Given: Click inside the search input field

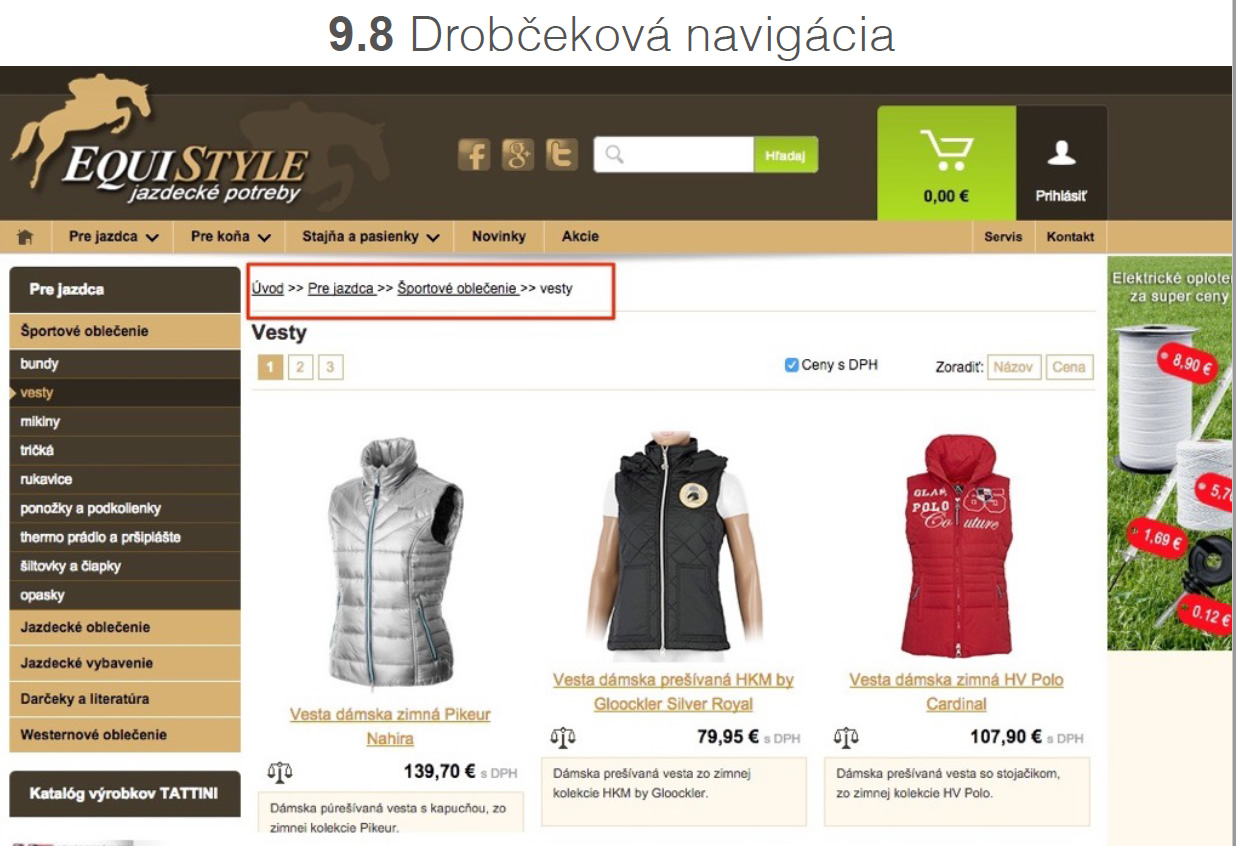Looking at the screenshot, I should 674,155.
